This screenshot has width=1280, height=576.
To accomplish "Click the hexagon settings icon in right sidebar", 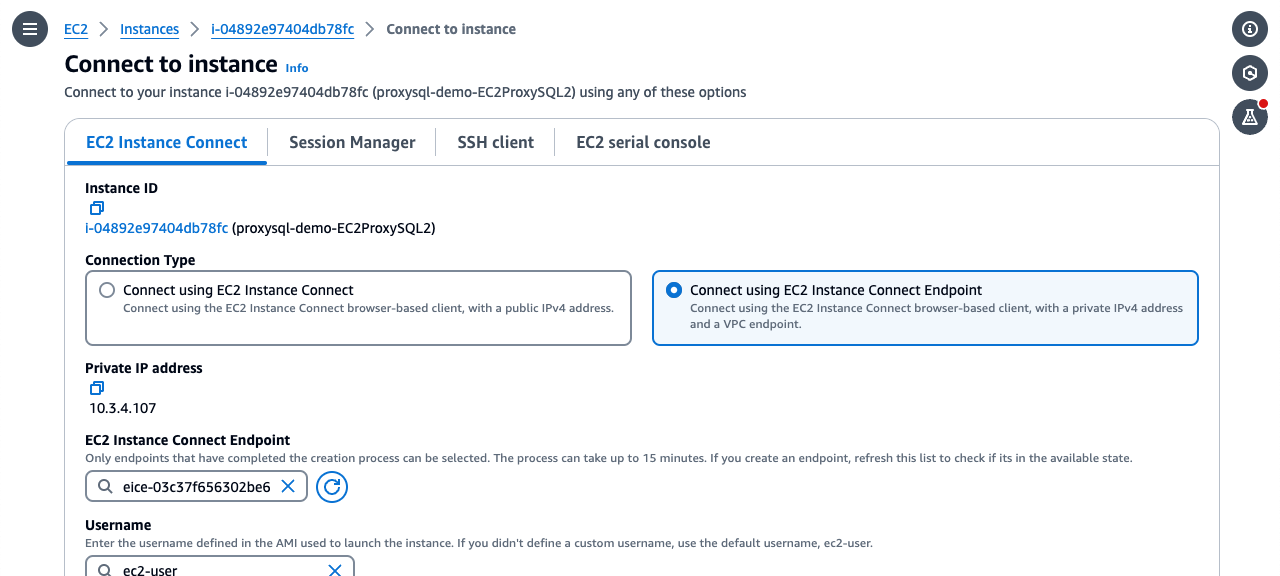I will [1250, 73].
